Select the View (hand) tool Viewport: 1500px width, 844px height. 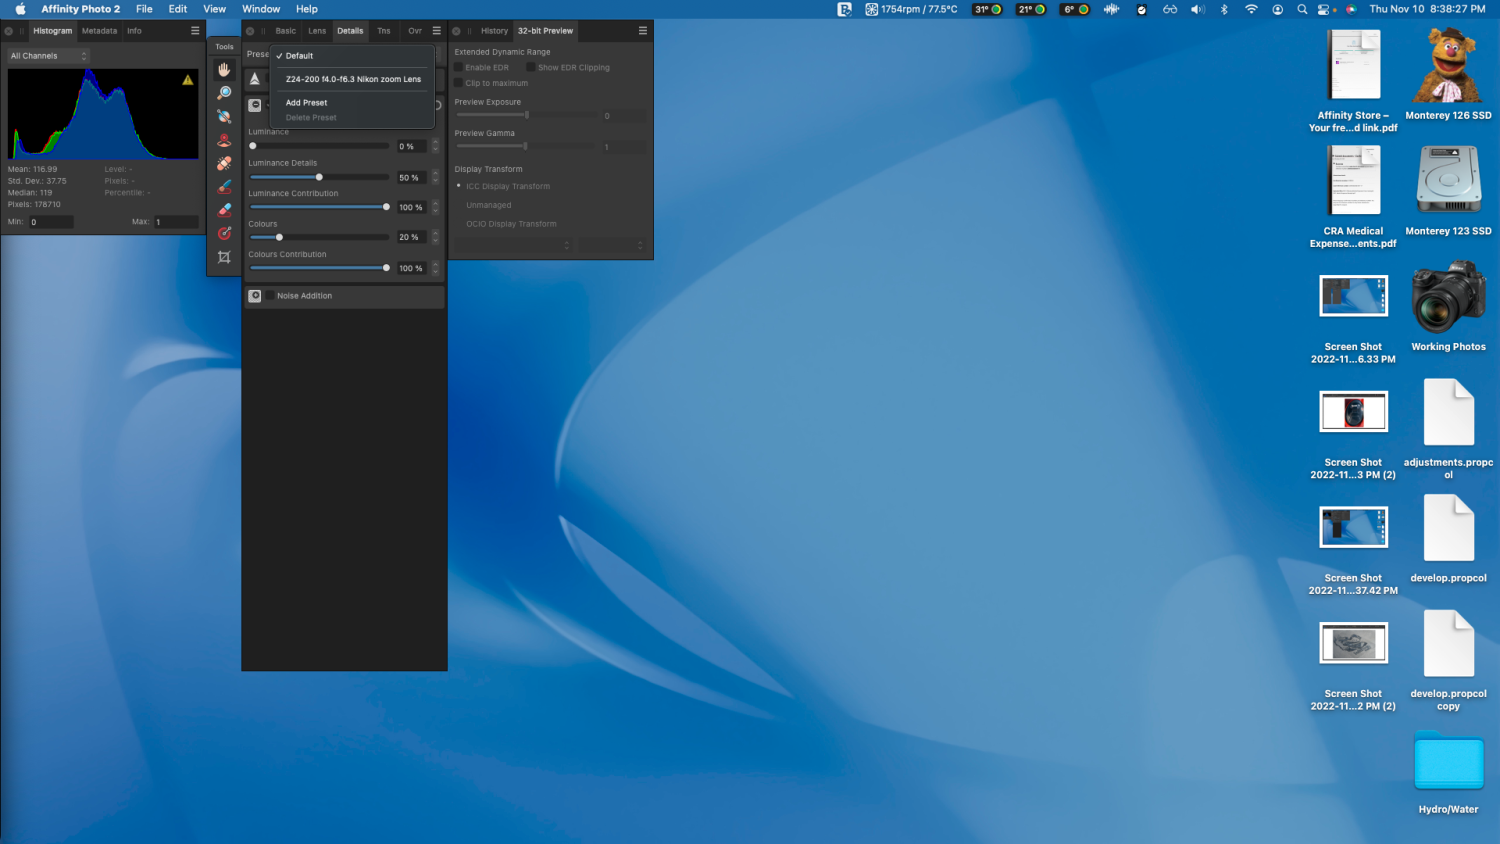(x=224, y=69)
